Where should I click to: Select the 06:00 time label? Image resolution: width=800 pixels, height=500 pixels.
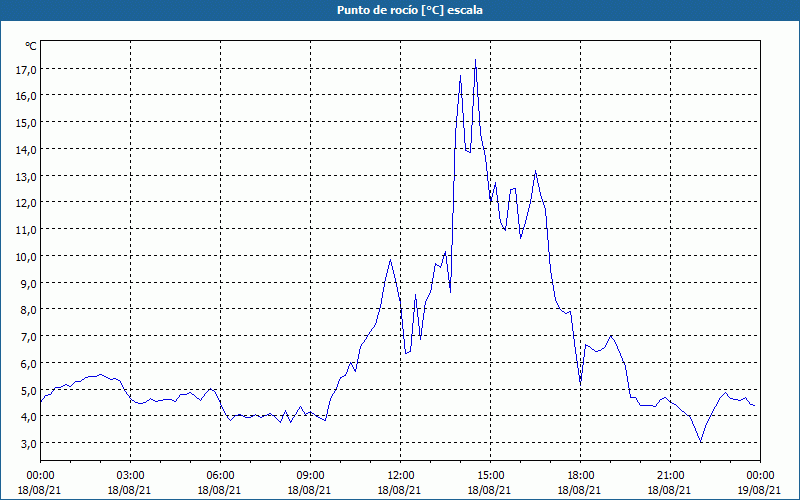(x=220, y=476)
